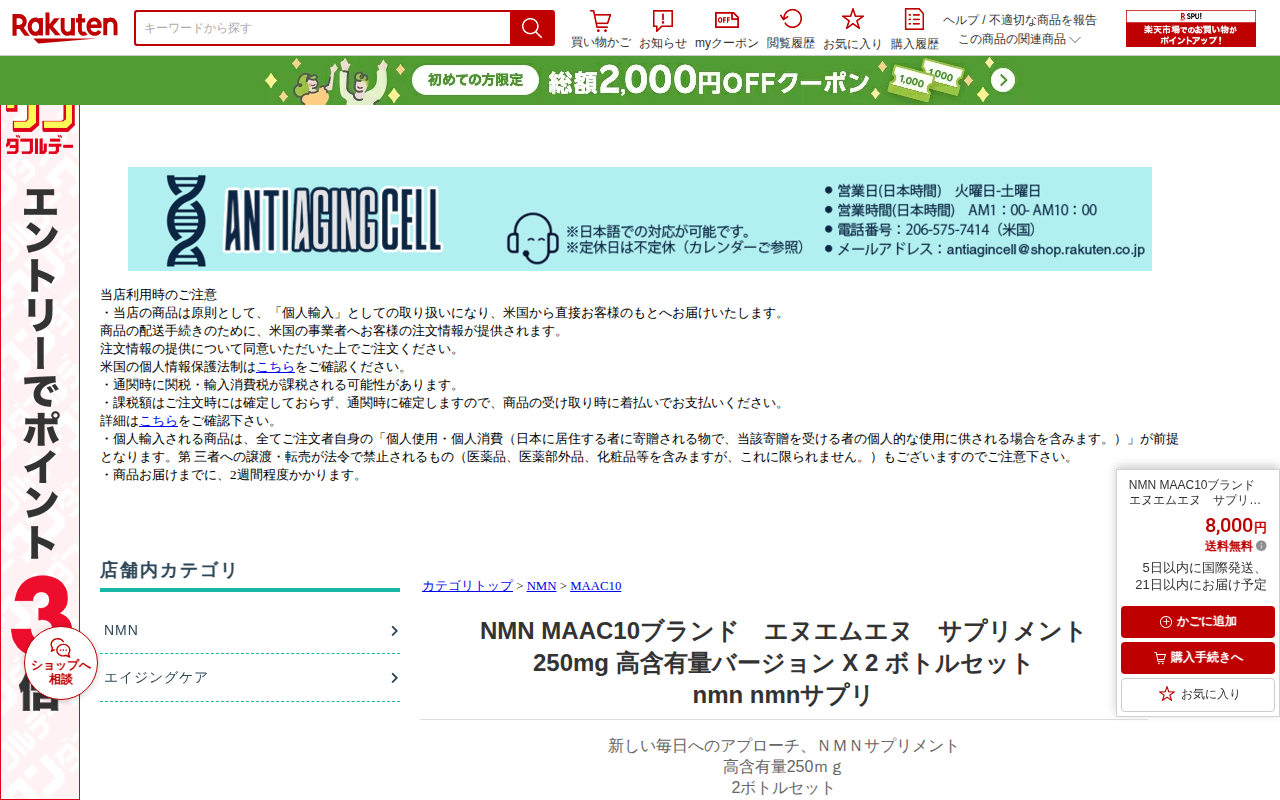Click the 店舗内カテゴリ heading
Image resolution: width=1280 pixels, height=800 pixels.
tap(169, 570)
